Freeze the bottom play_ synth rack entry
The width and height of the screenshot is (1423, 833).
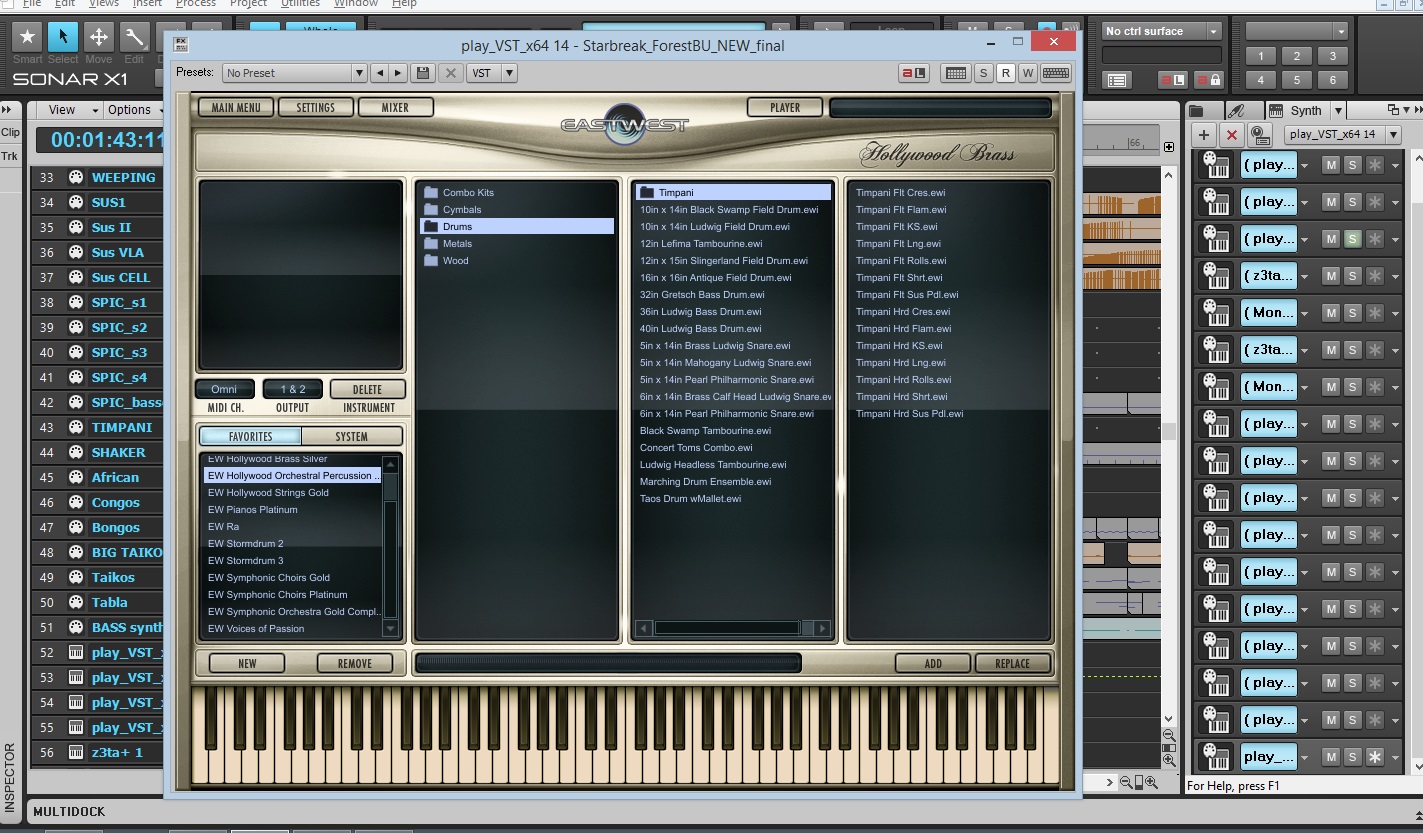pos(1375,757)
